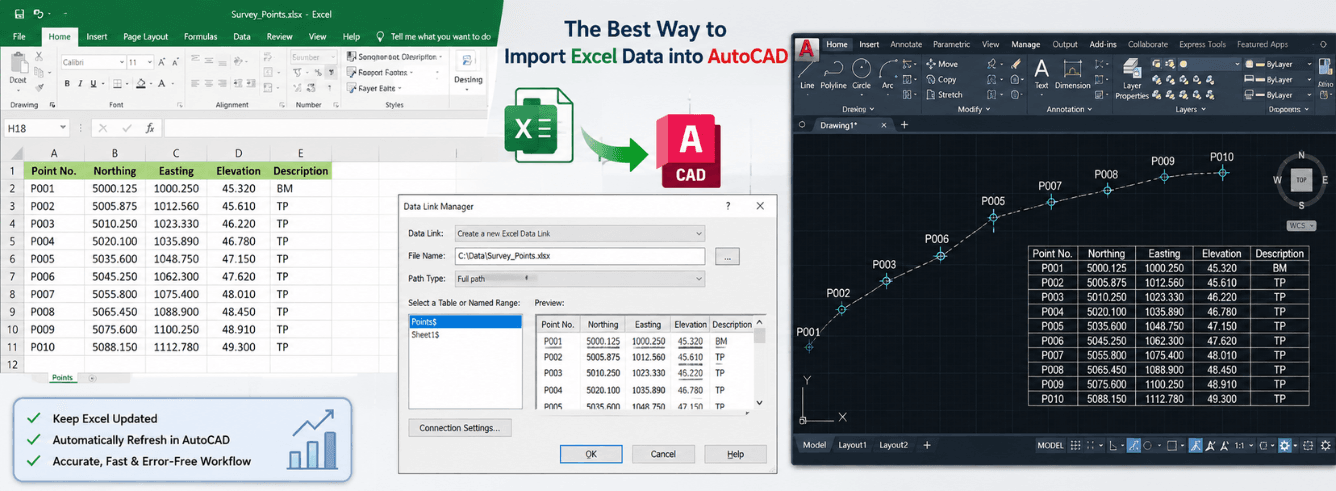This screenshot has width=1336, height=491.
Task: Click the Fill Color bucket in Excel
Action: click(142, 85)
